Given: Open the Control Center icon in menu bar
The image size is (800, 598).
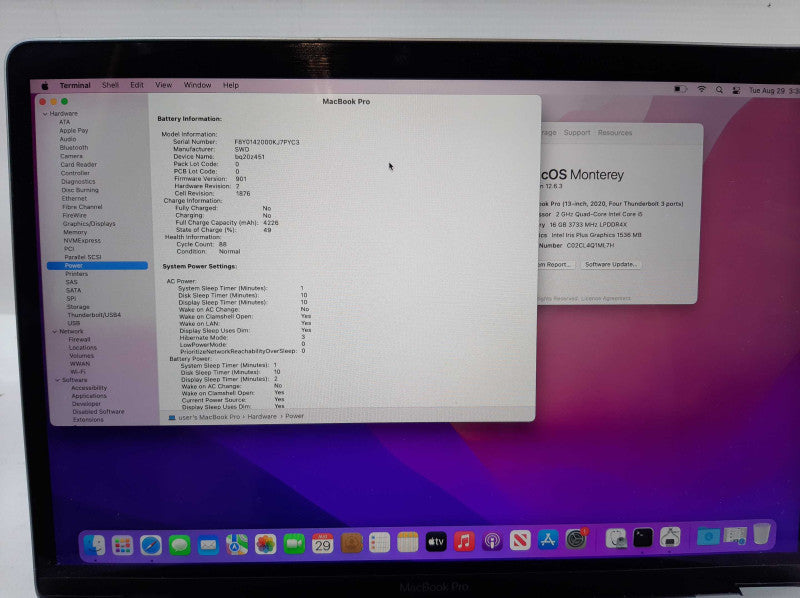Looking at the screenshot, I should (736, 90).
